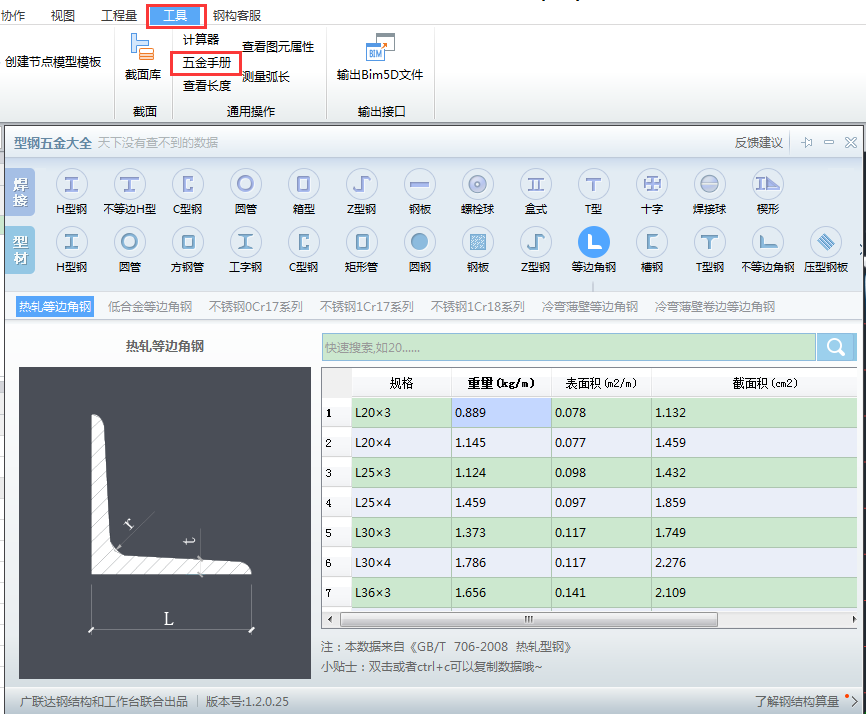Select the T型钢 profile icon
Image resolution: width=866 pixels, height=714 pixels.
[x=709, y=242]
